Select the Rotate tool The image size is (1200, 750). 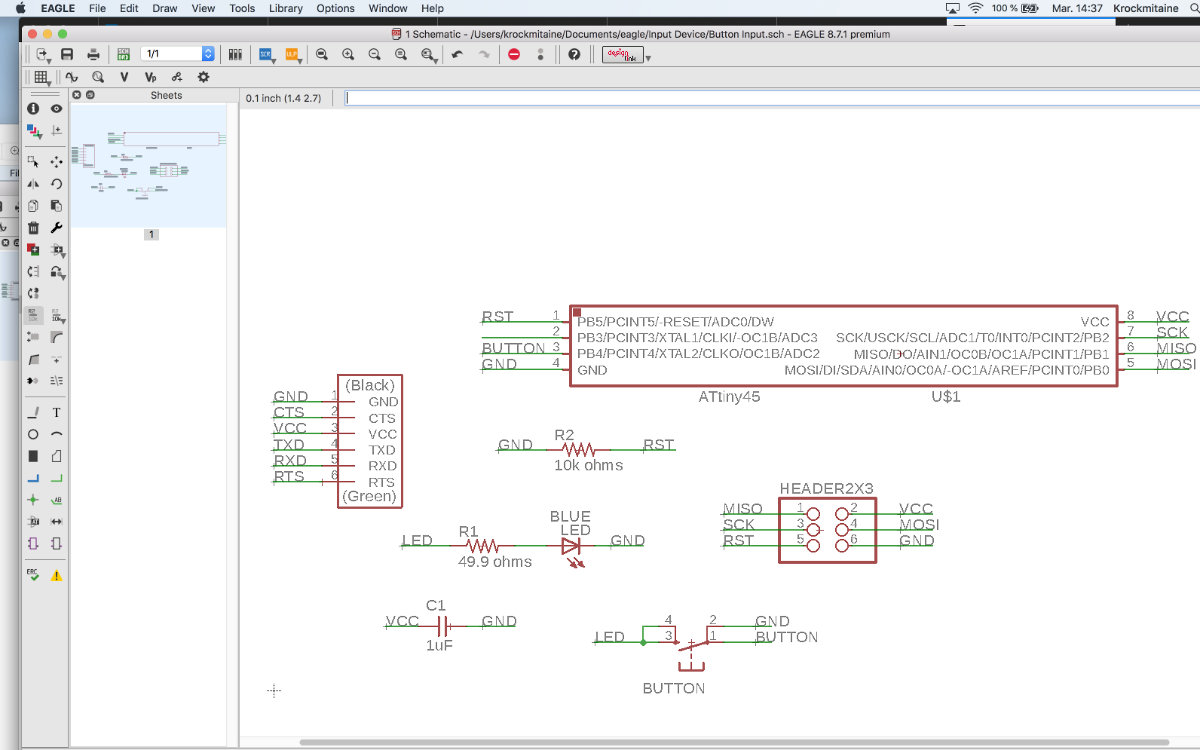[x=57, y=183]
